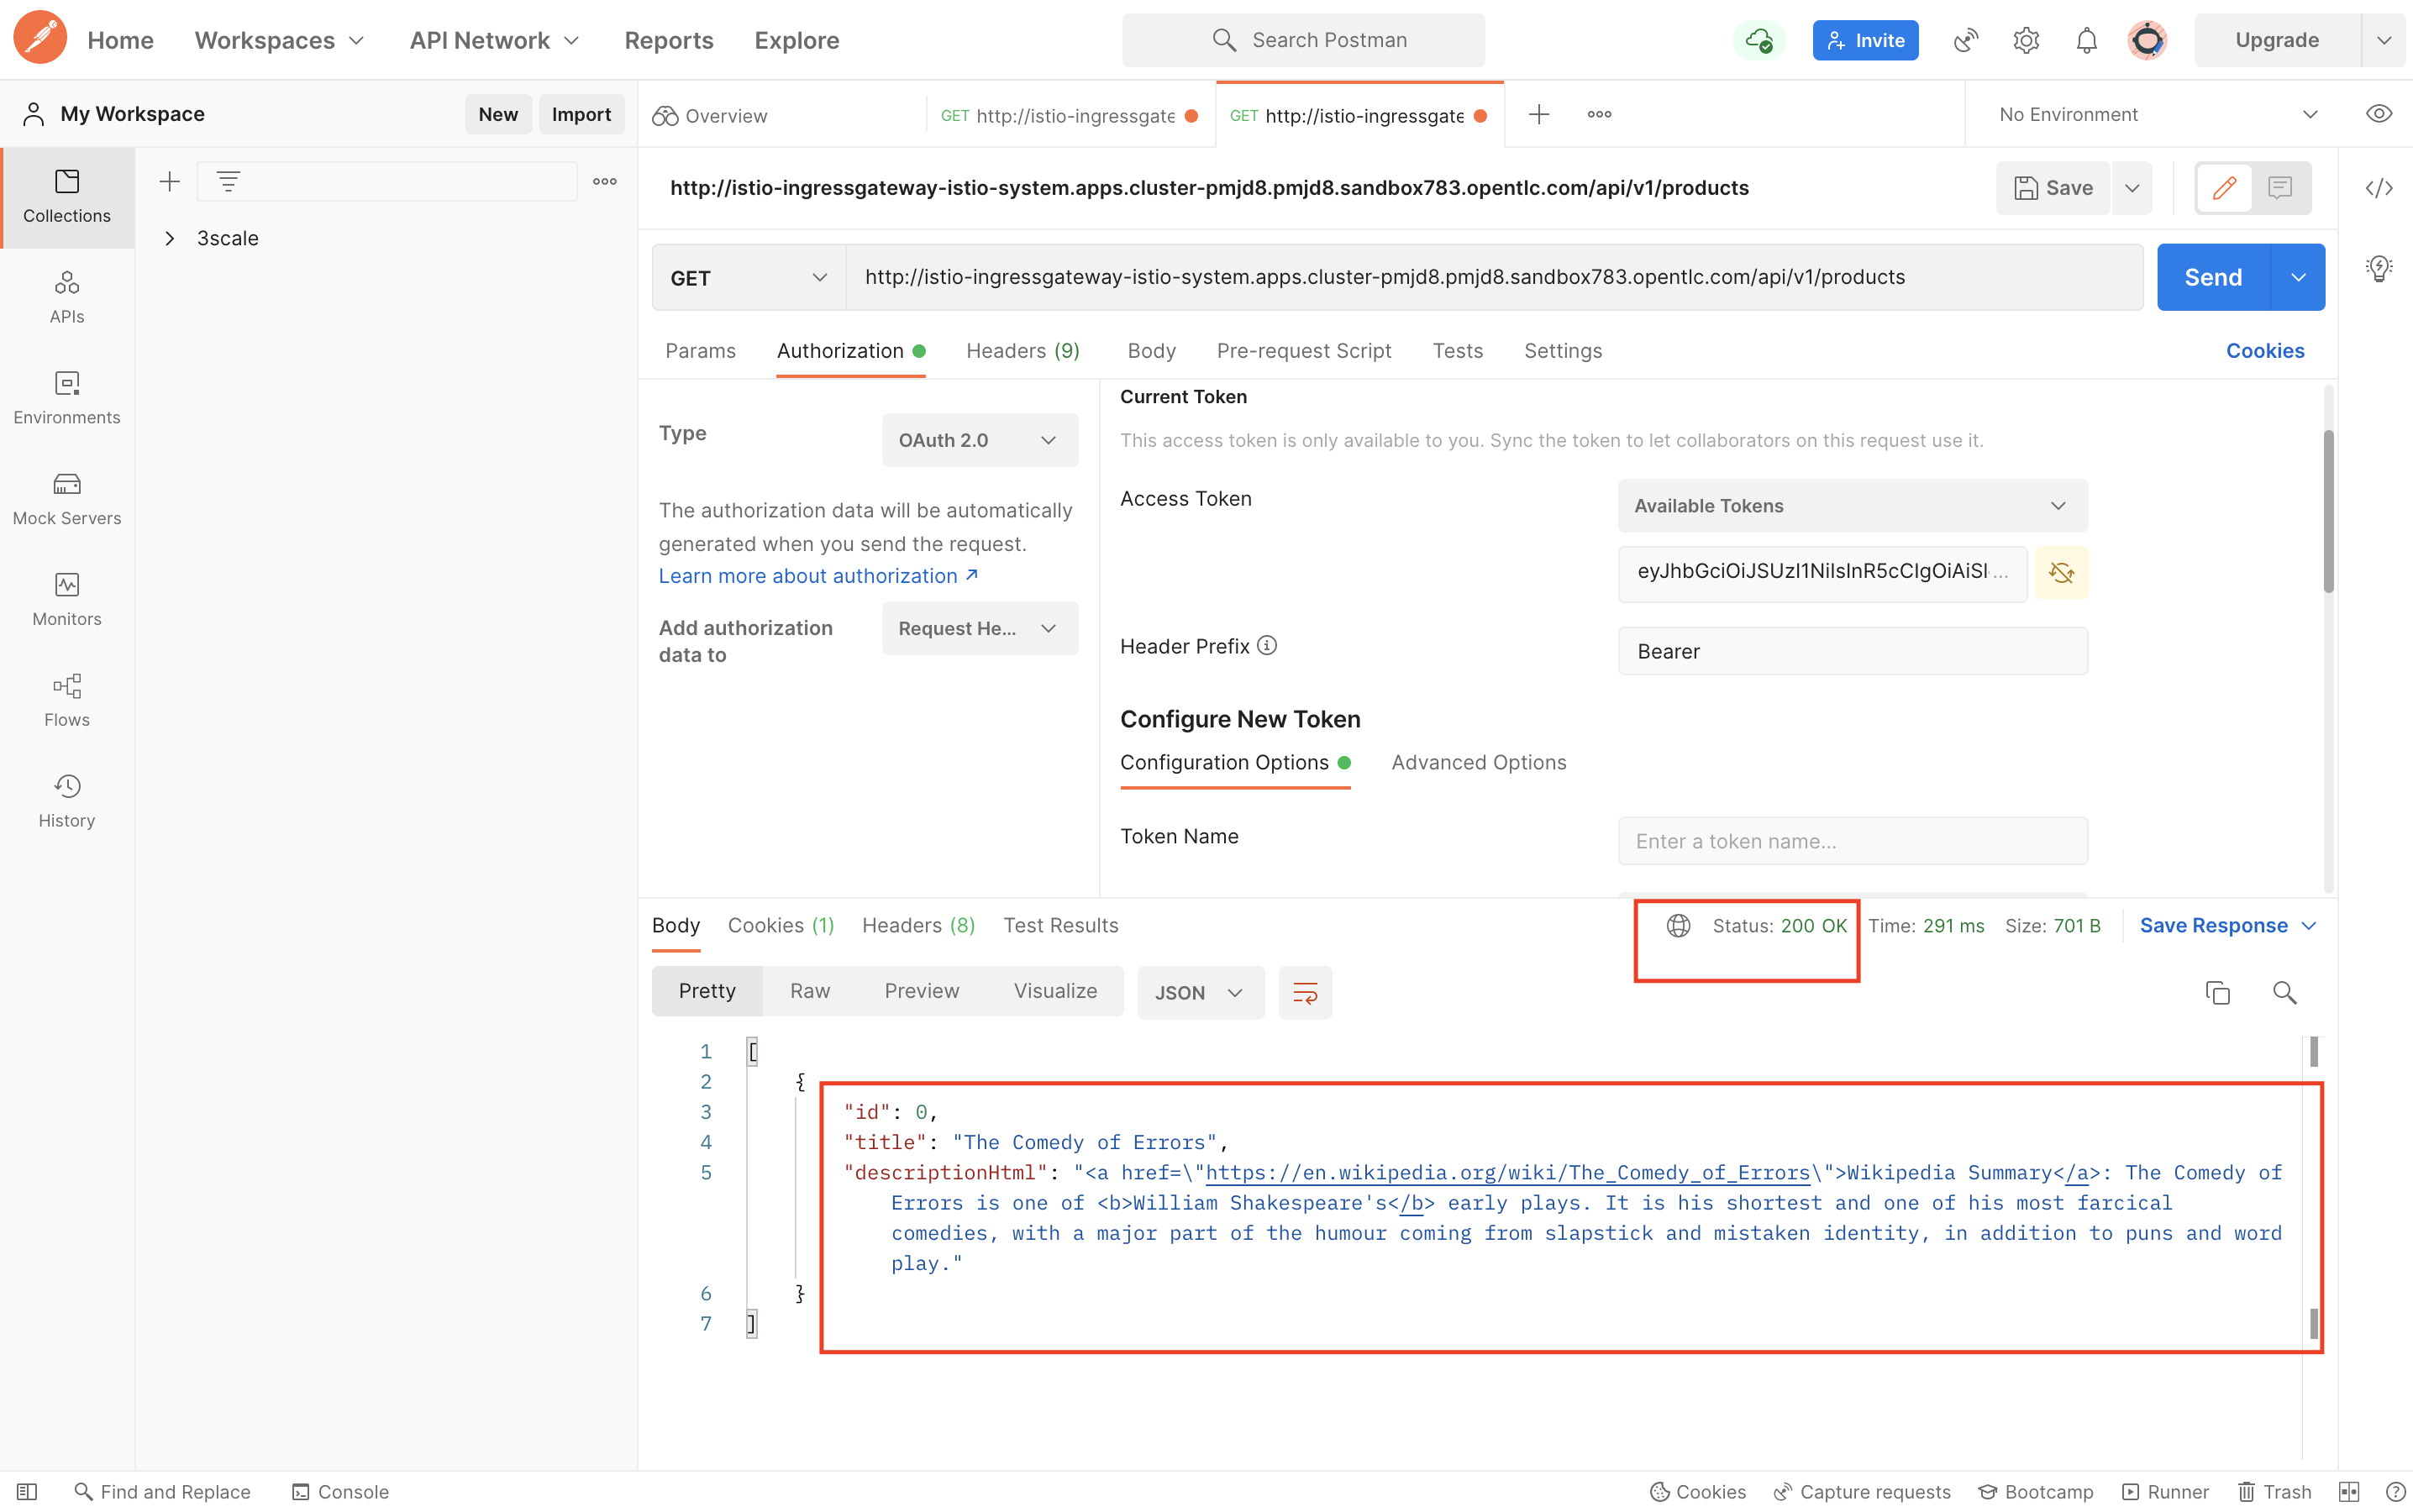Click the Beautify response icon

pyautogui.click(x=1305, y=993)
